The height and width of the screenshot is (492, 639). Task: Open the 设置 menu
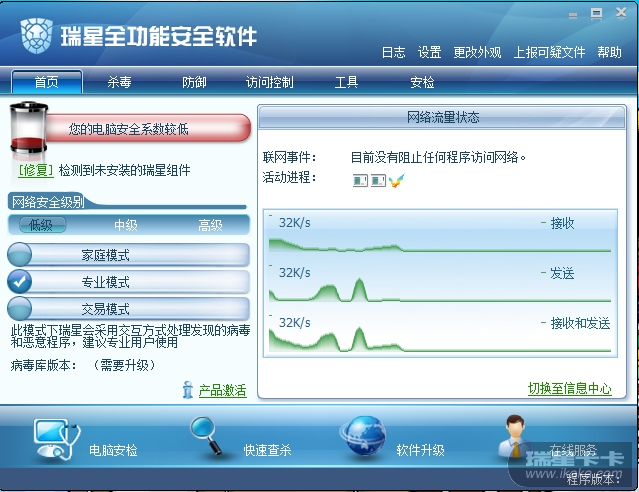point(429,52)
